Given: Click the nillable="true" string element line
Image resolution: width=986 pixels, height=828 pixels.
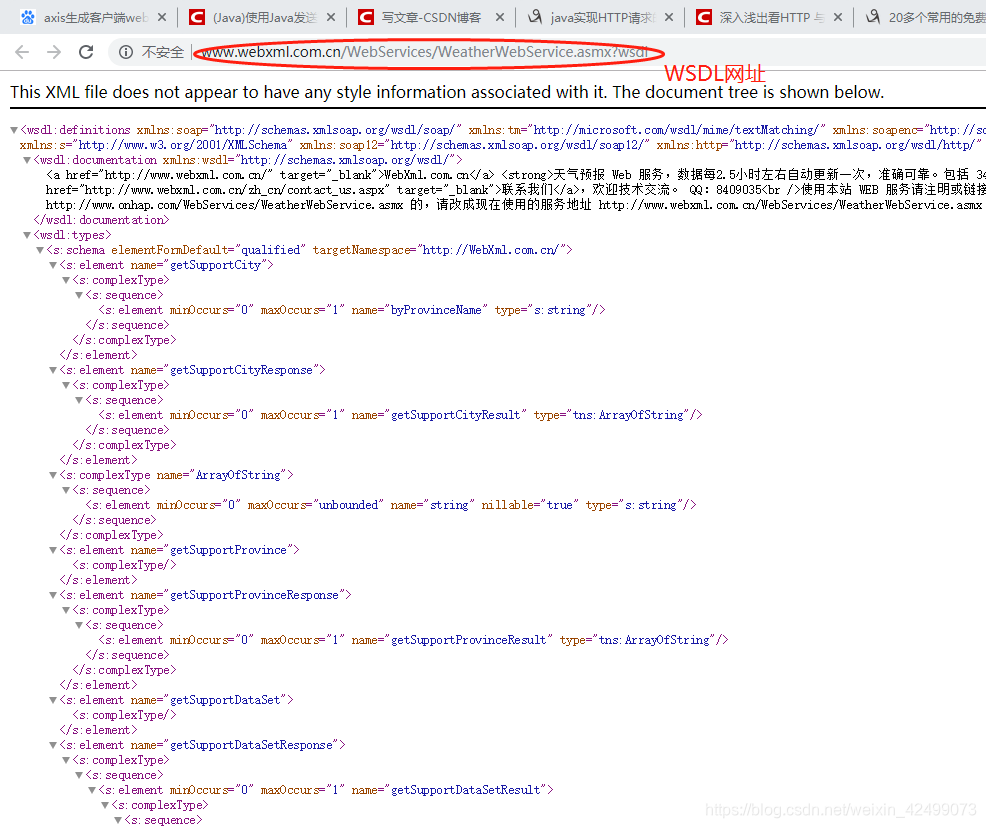Looking at the screenshot, I should pyautogui.click(x=391, y=505).
